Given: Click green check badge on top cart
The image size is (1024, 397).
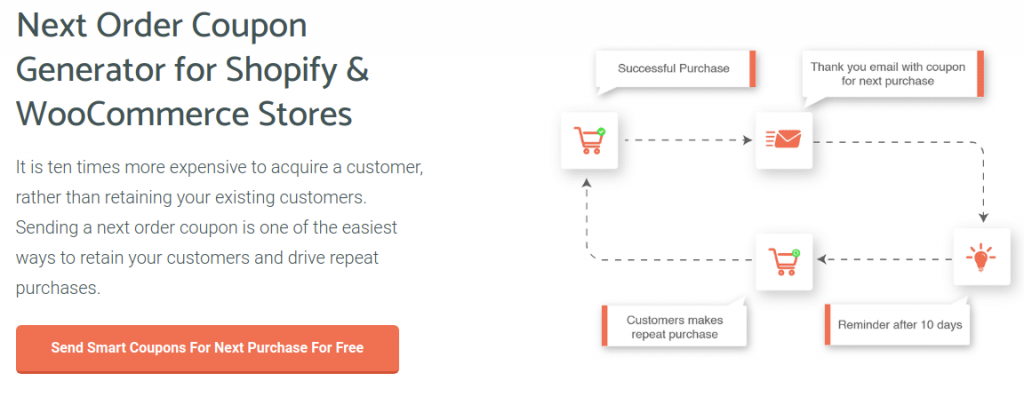Looking at the screenshot, I should click(601, 131).
